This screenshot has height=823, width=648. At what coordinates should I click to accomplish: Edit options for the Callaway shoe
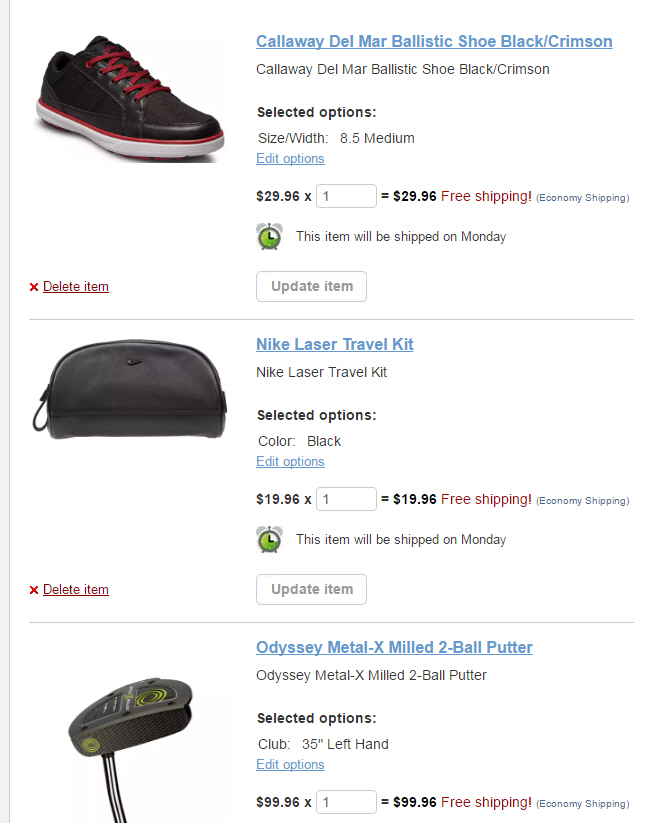tap(290, 159)
